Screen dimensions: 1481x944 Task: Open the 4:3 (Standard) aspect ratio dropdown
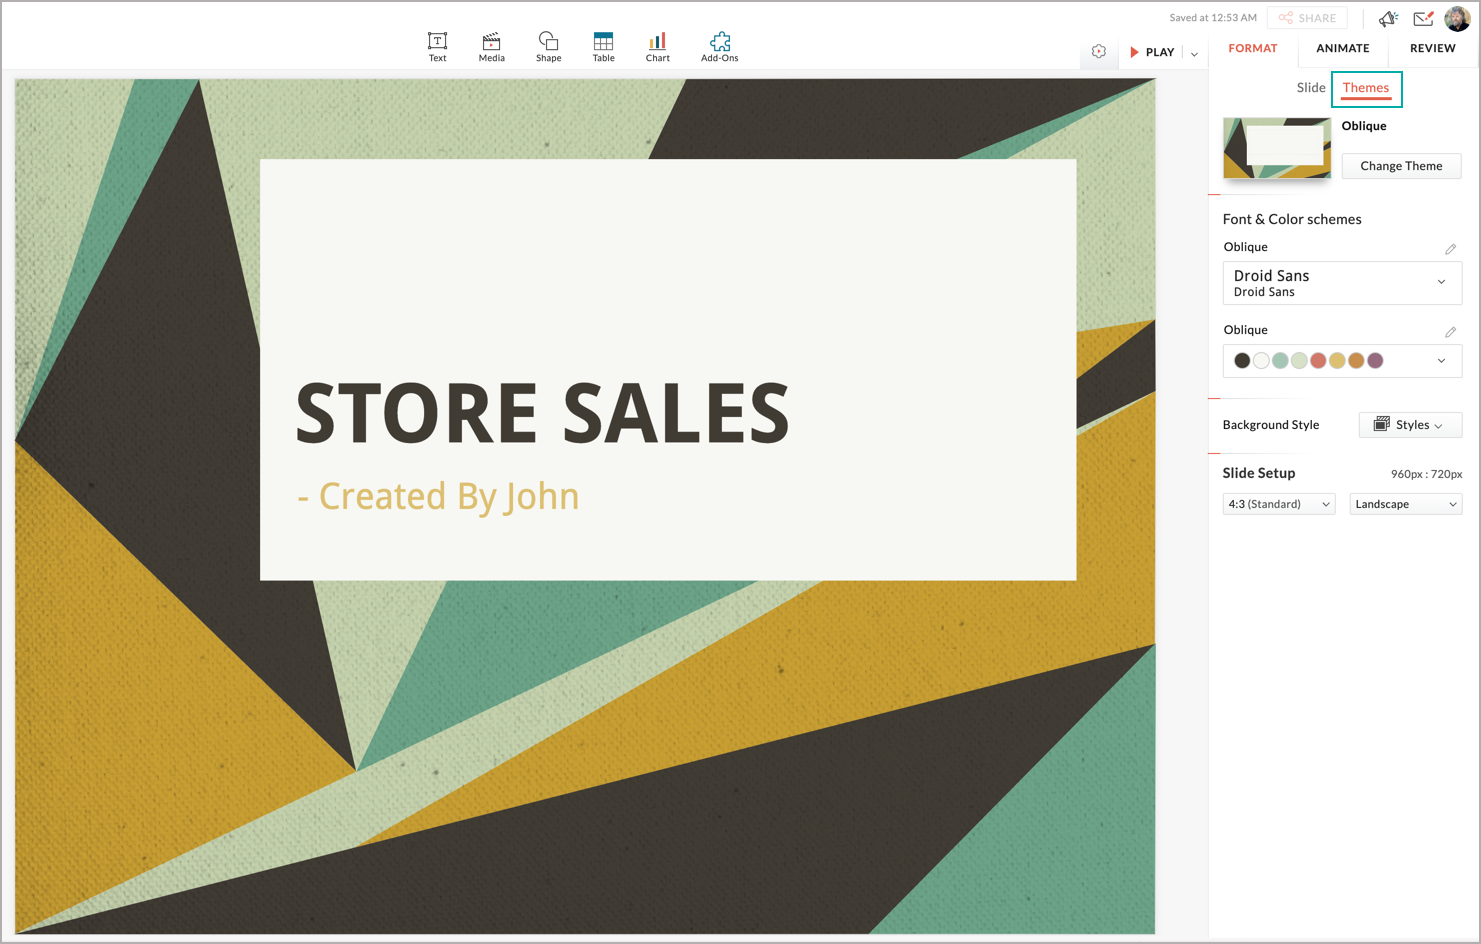pyautogui.click(x=1279, y=504)
